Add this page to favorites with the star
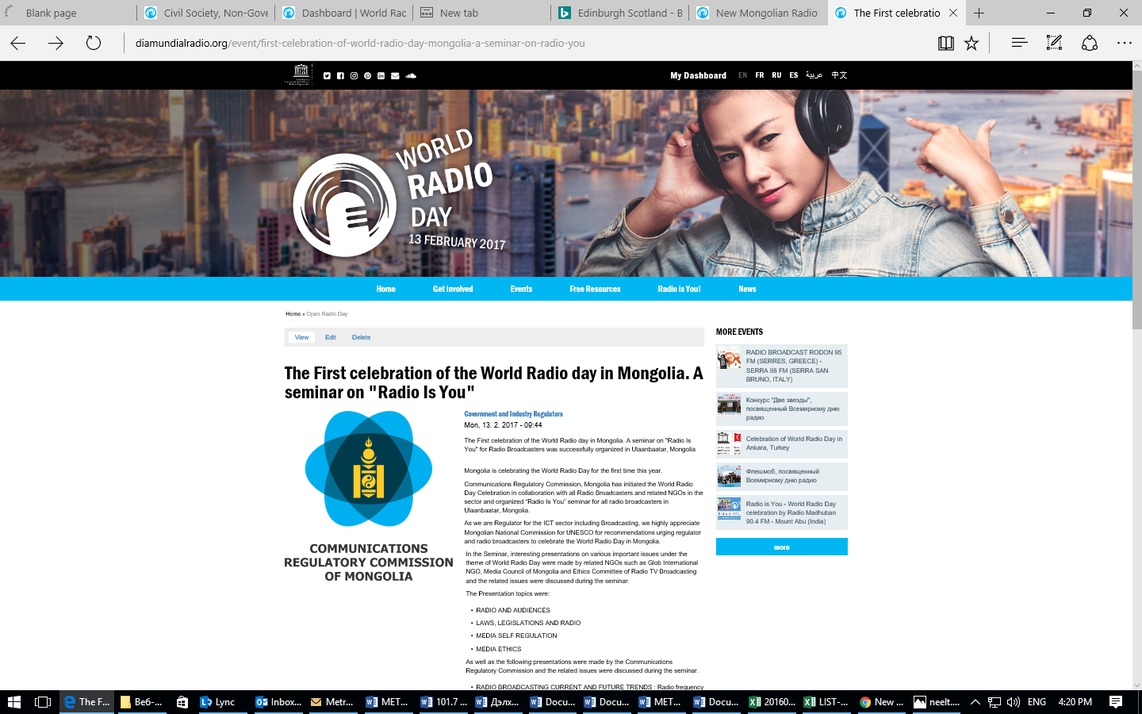Viewport: 1142px width, 714px height. (x=972, y=43)
